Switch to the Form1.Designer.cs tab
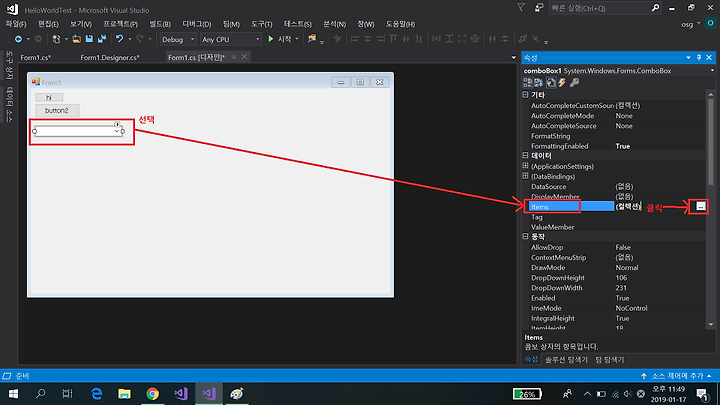720x405 pixels. point(110,57)
